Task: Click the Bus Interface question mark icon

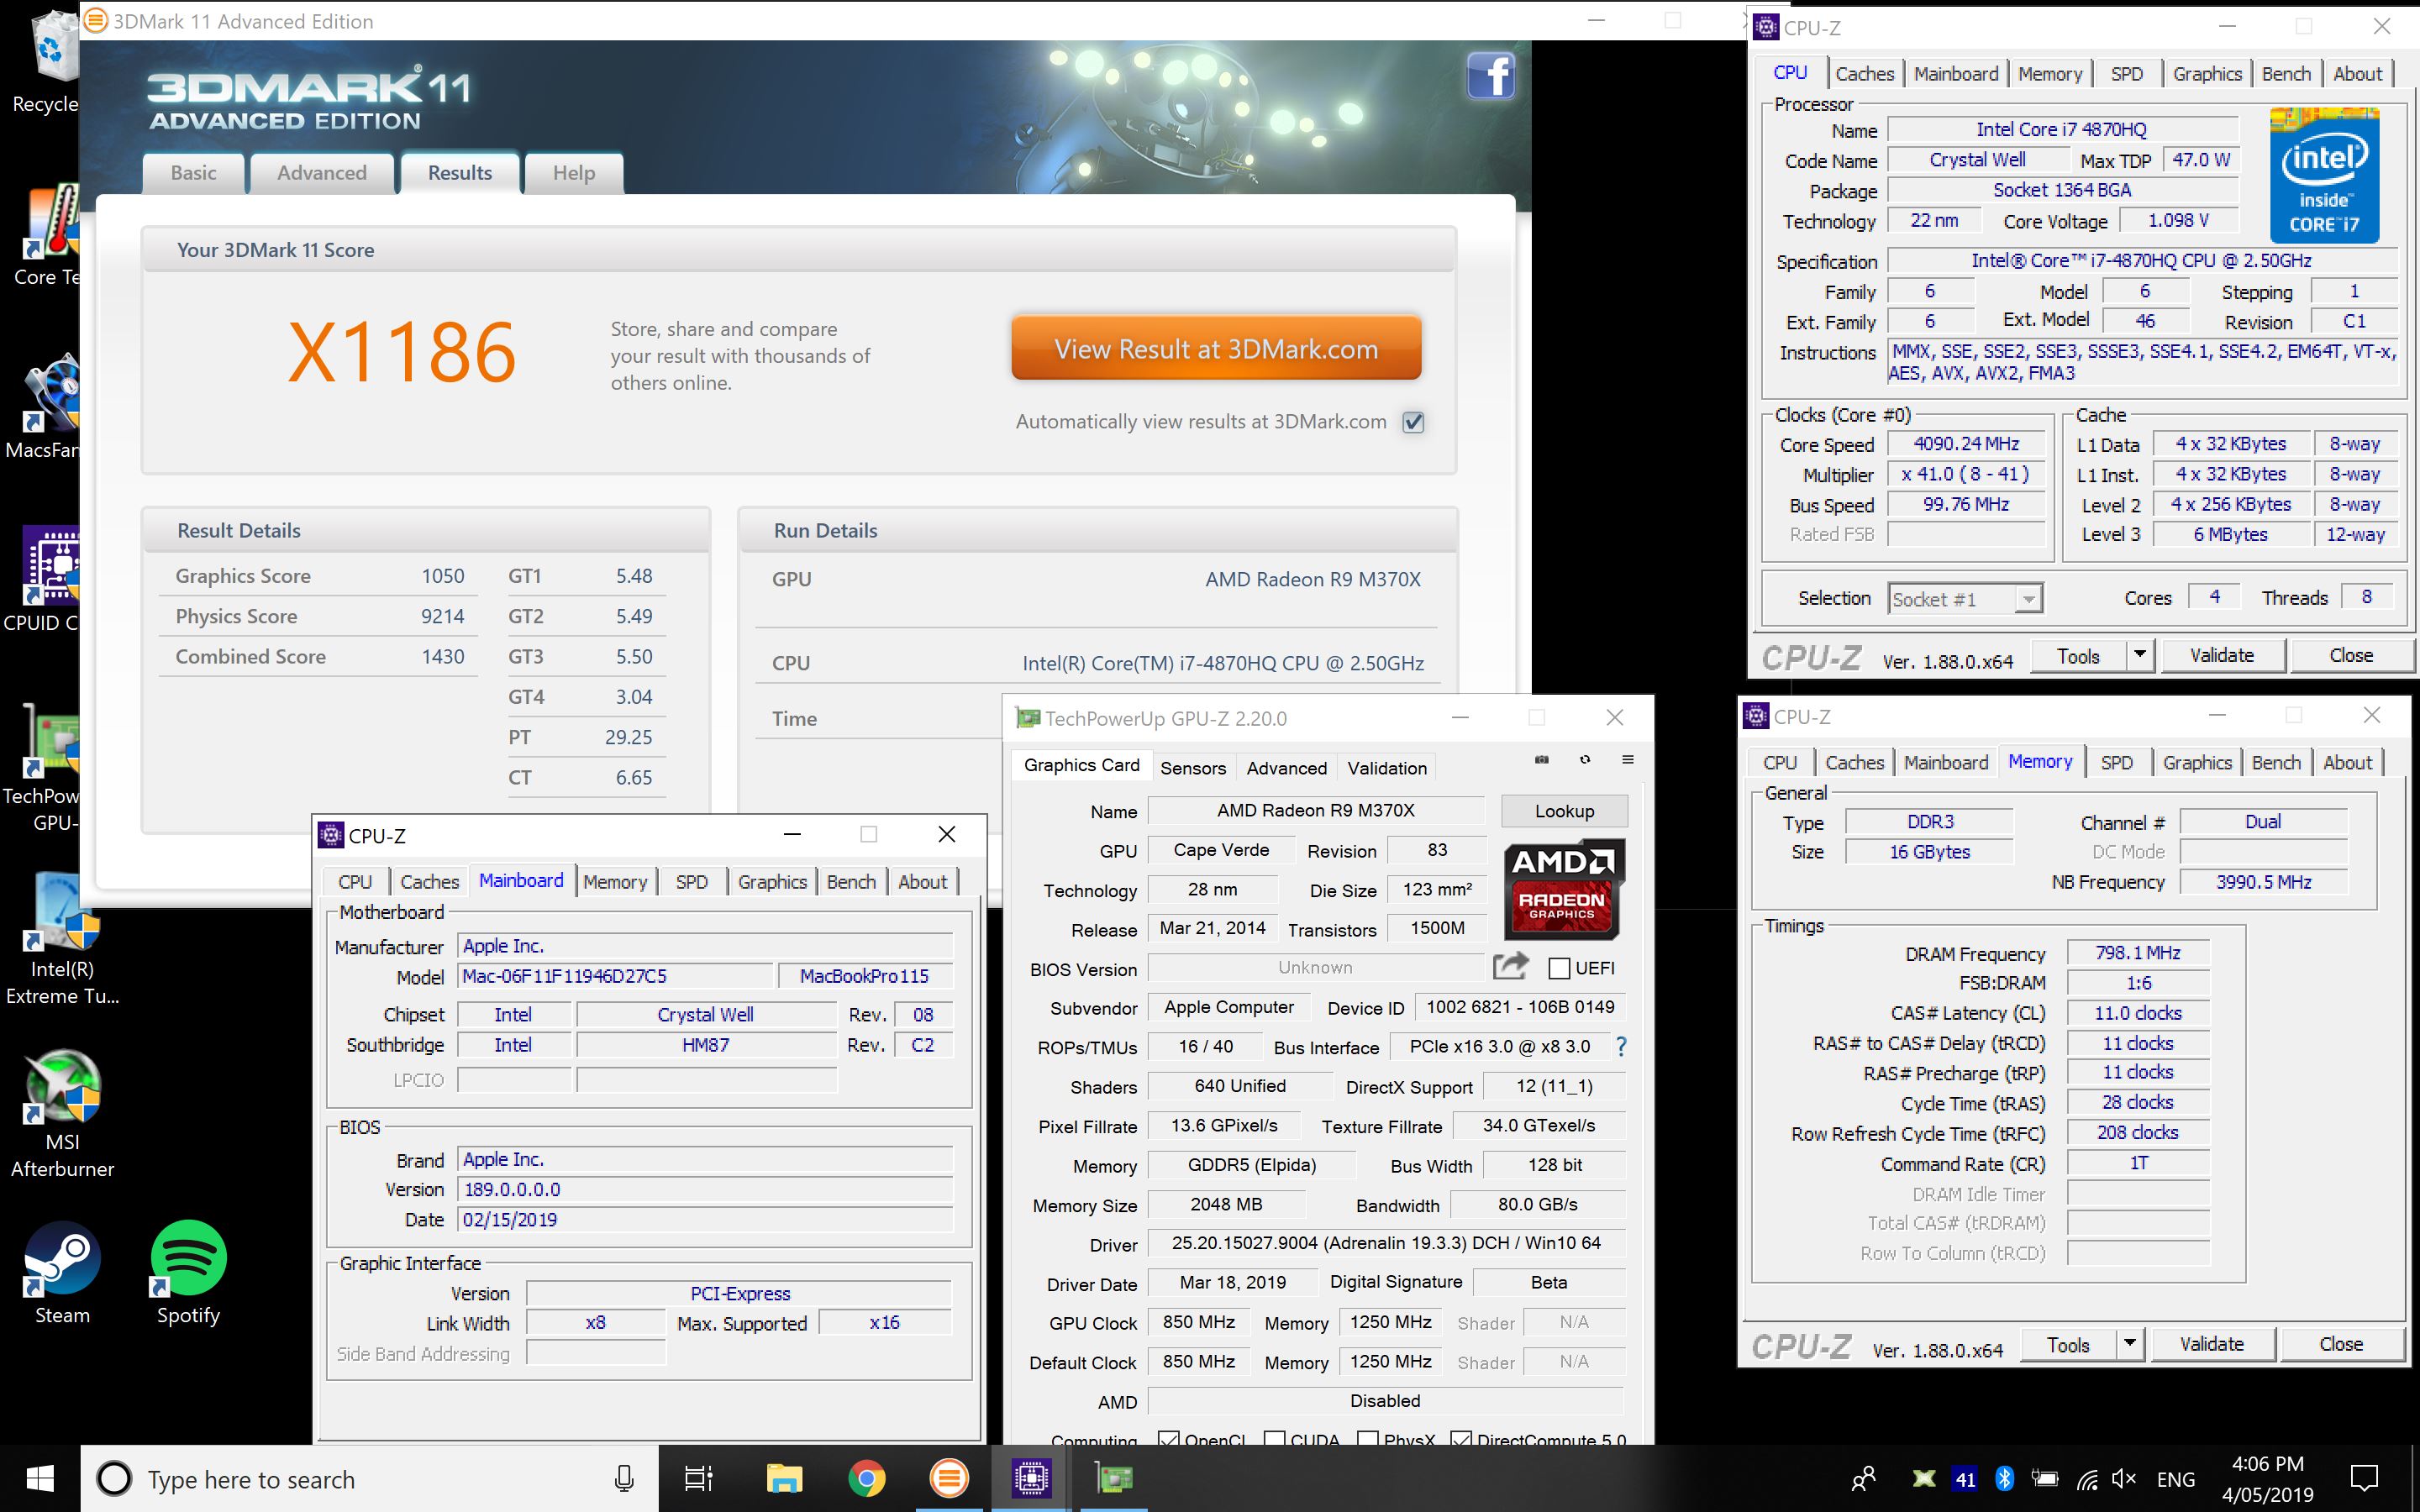Action: [x=1621, y=1046]
